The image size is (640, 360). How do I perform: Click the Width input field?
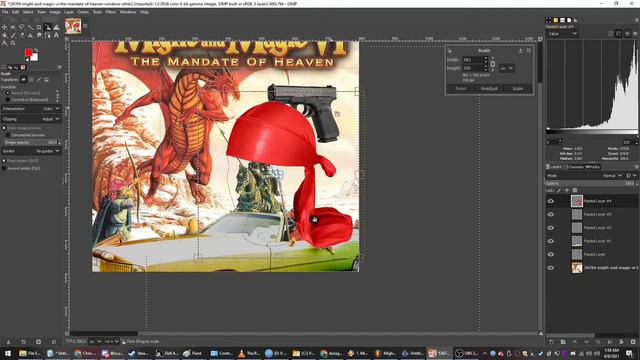click(x=473, y=60)
